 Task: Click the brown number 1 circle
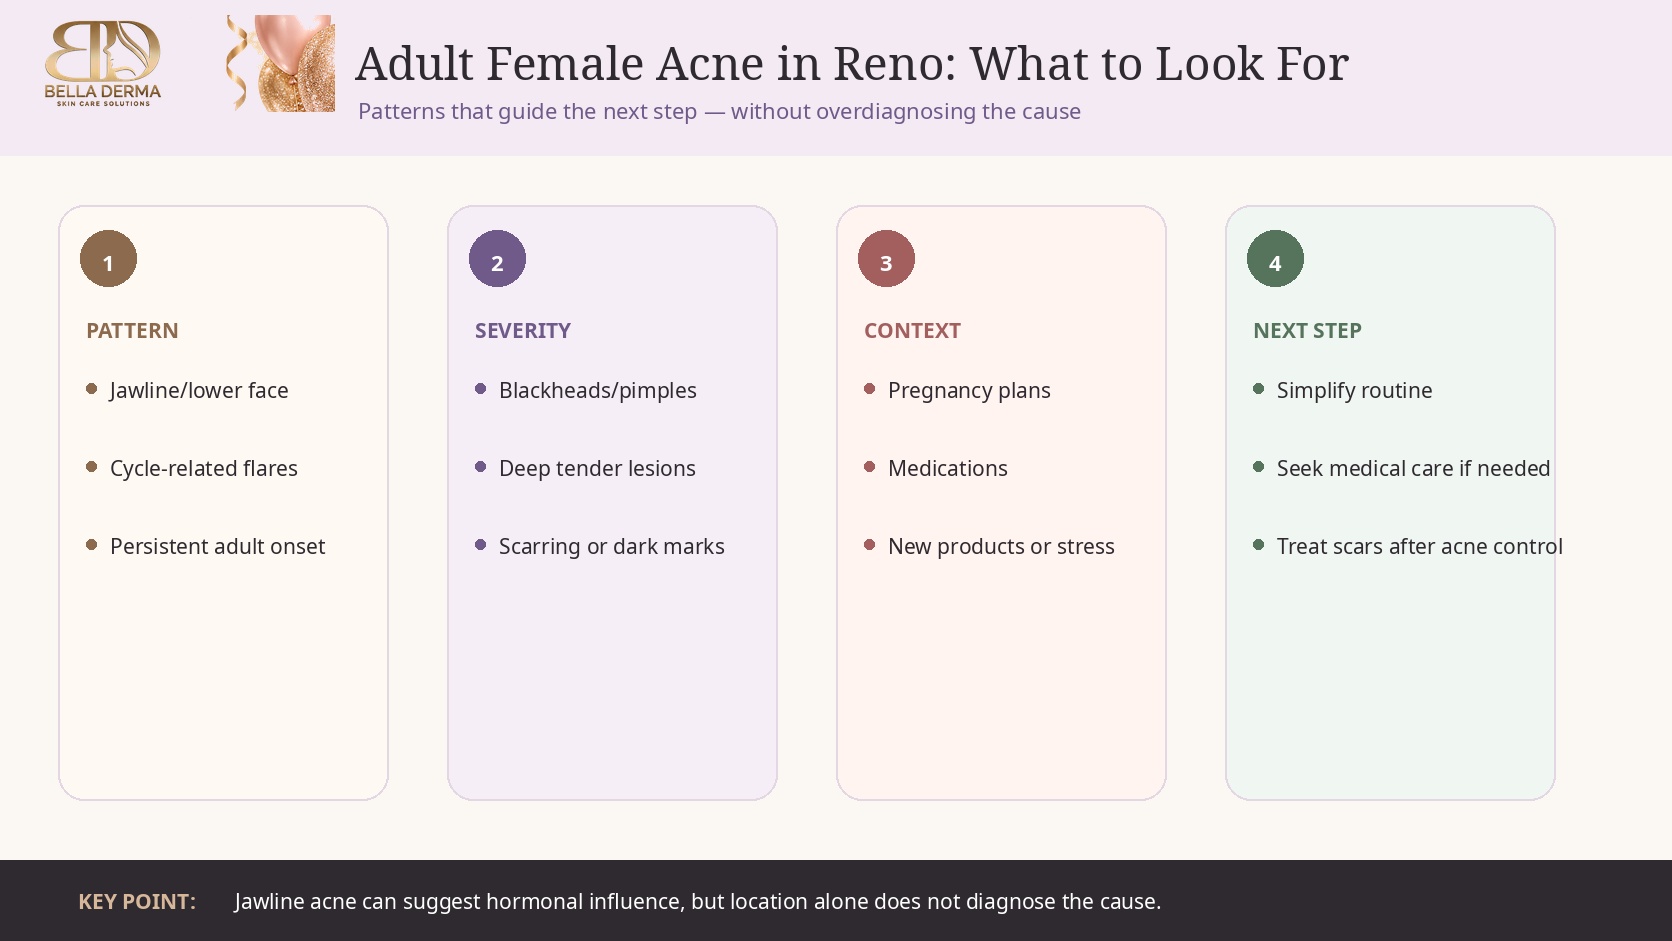click(x=108, y=259)
